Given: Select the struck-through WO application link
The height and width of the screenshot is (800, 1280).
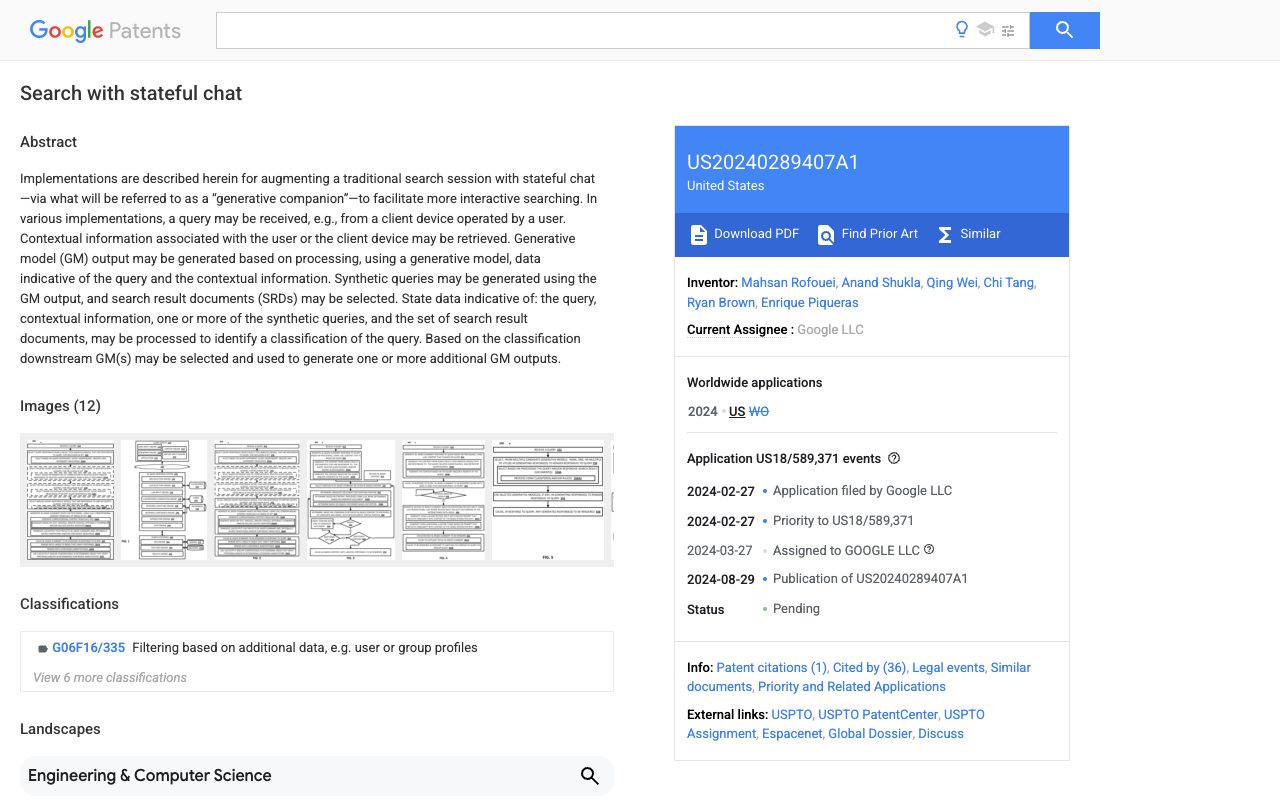Looking at the screenshot, I should (759, 411).
